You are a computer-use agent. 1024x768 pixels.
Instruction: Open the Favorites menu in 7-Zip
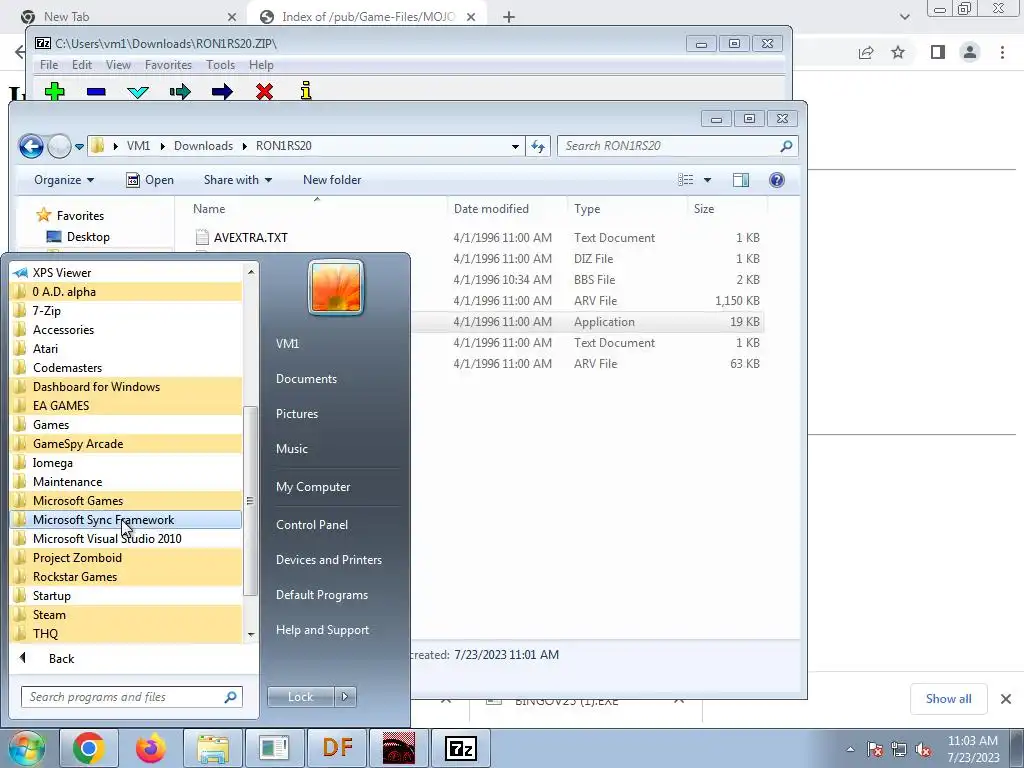point(168,65)
